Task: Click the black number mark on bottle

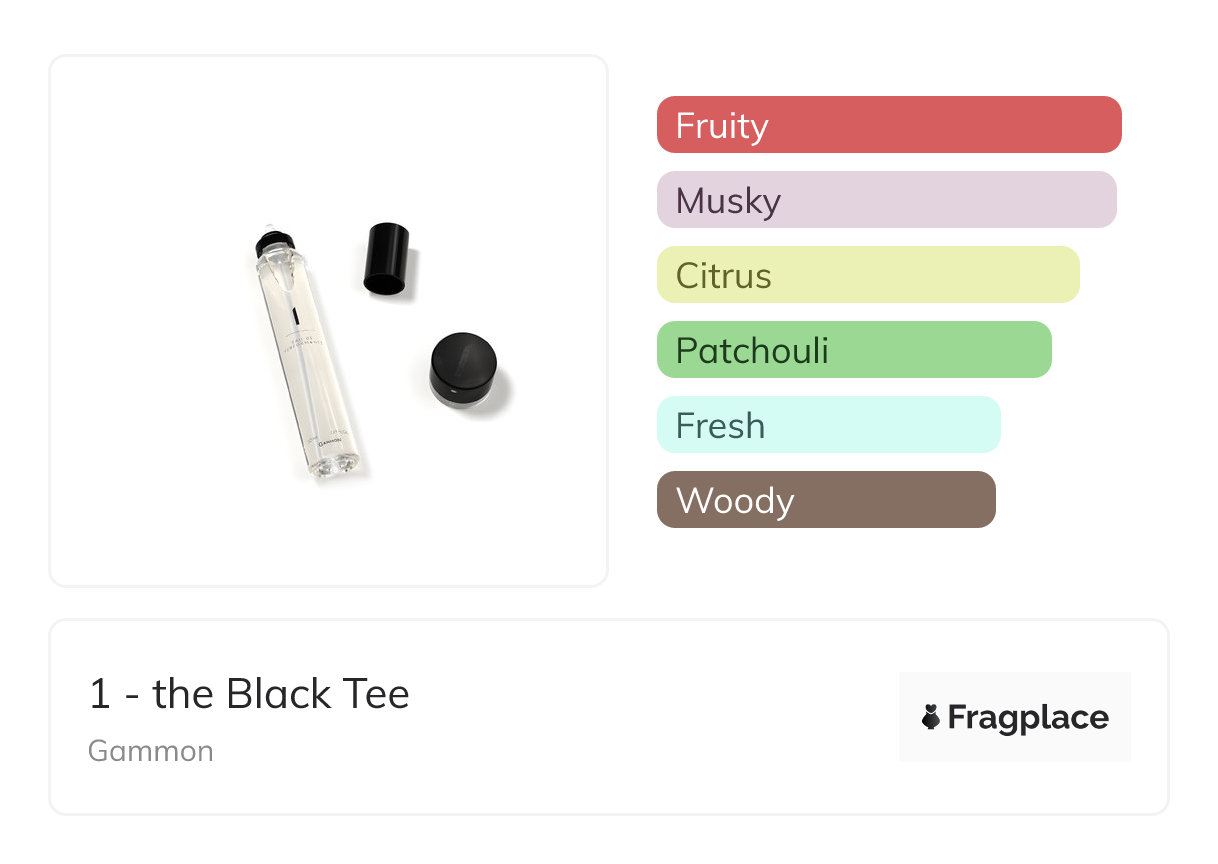Action: coord(296,317)
